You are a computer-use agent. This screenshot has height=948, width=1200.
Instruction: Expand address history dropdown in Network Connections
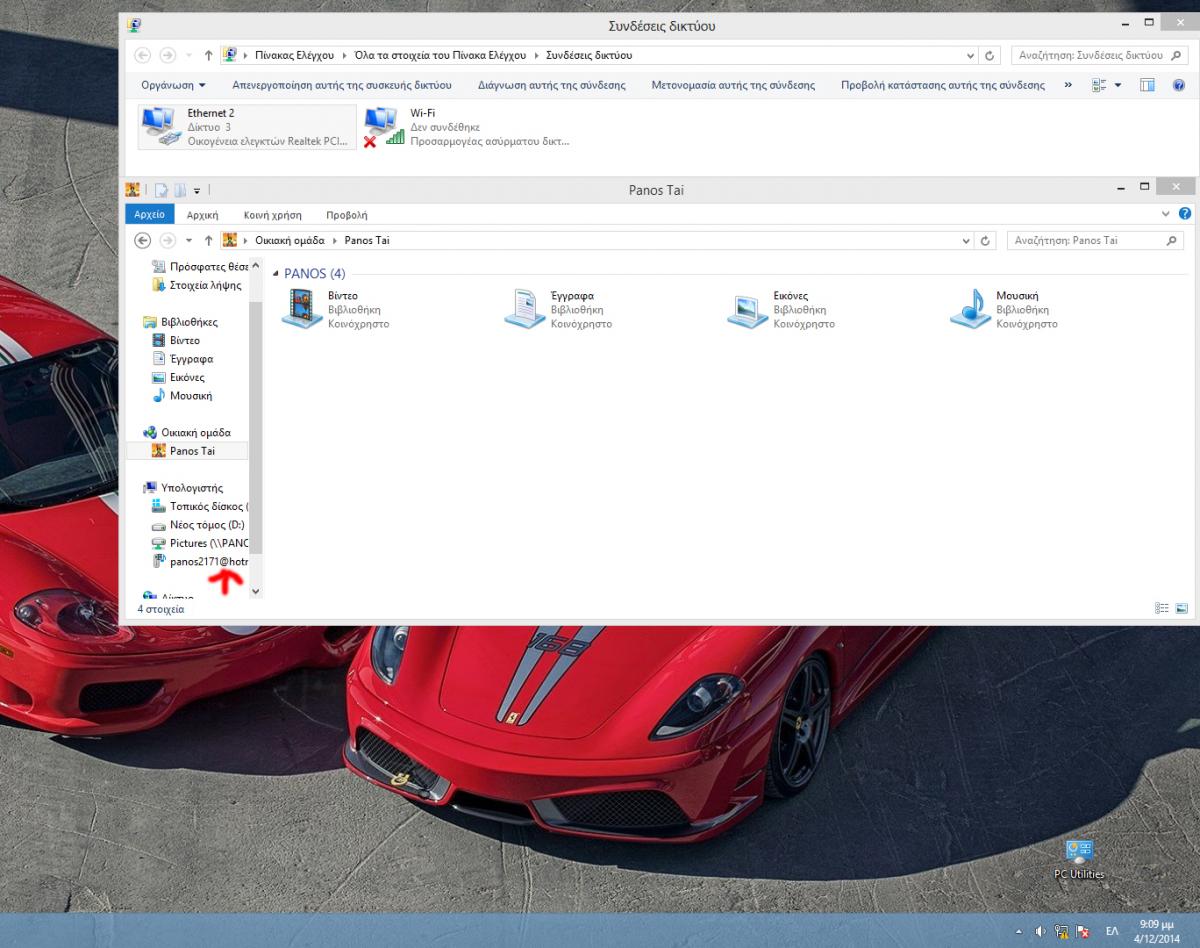point(970,56)
